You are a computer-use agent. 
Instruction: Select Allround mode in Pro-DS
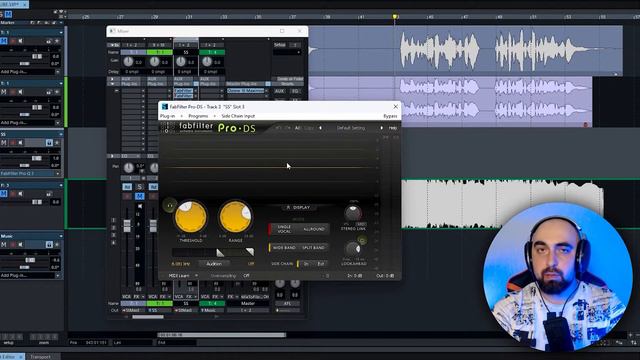click(x=314, y=229)
